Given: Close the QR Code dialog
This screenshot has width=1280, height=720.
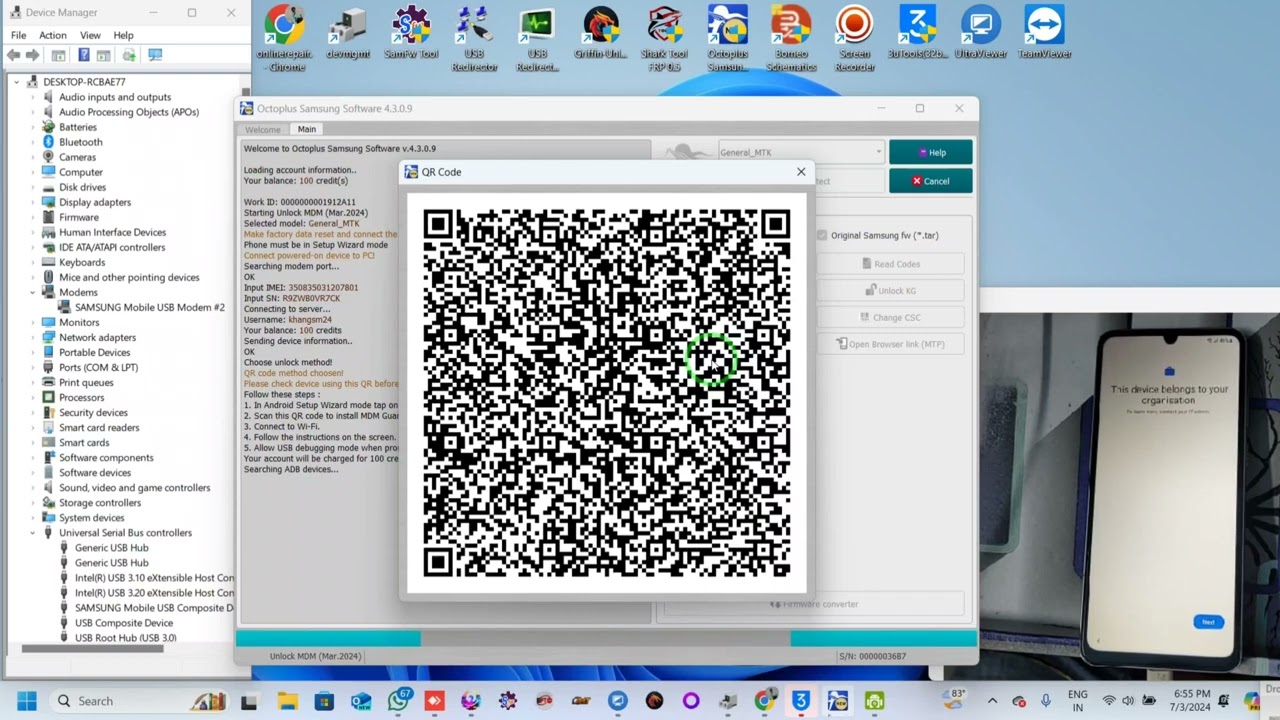Looking at the screenshot, I should click(x=801, y=172).
